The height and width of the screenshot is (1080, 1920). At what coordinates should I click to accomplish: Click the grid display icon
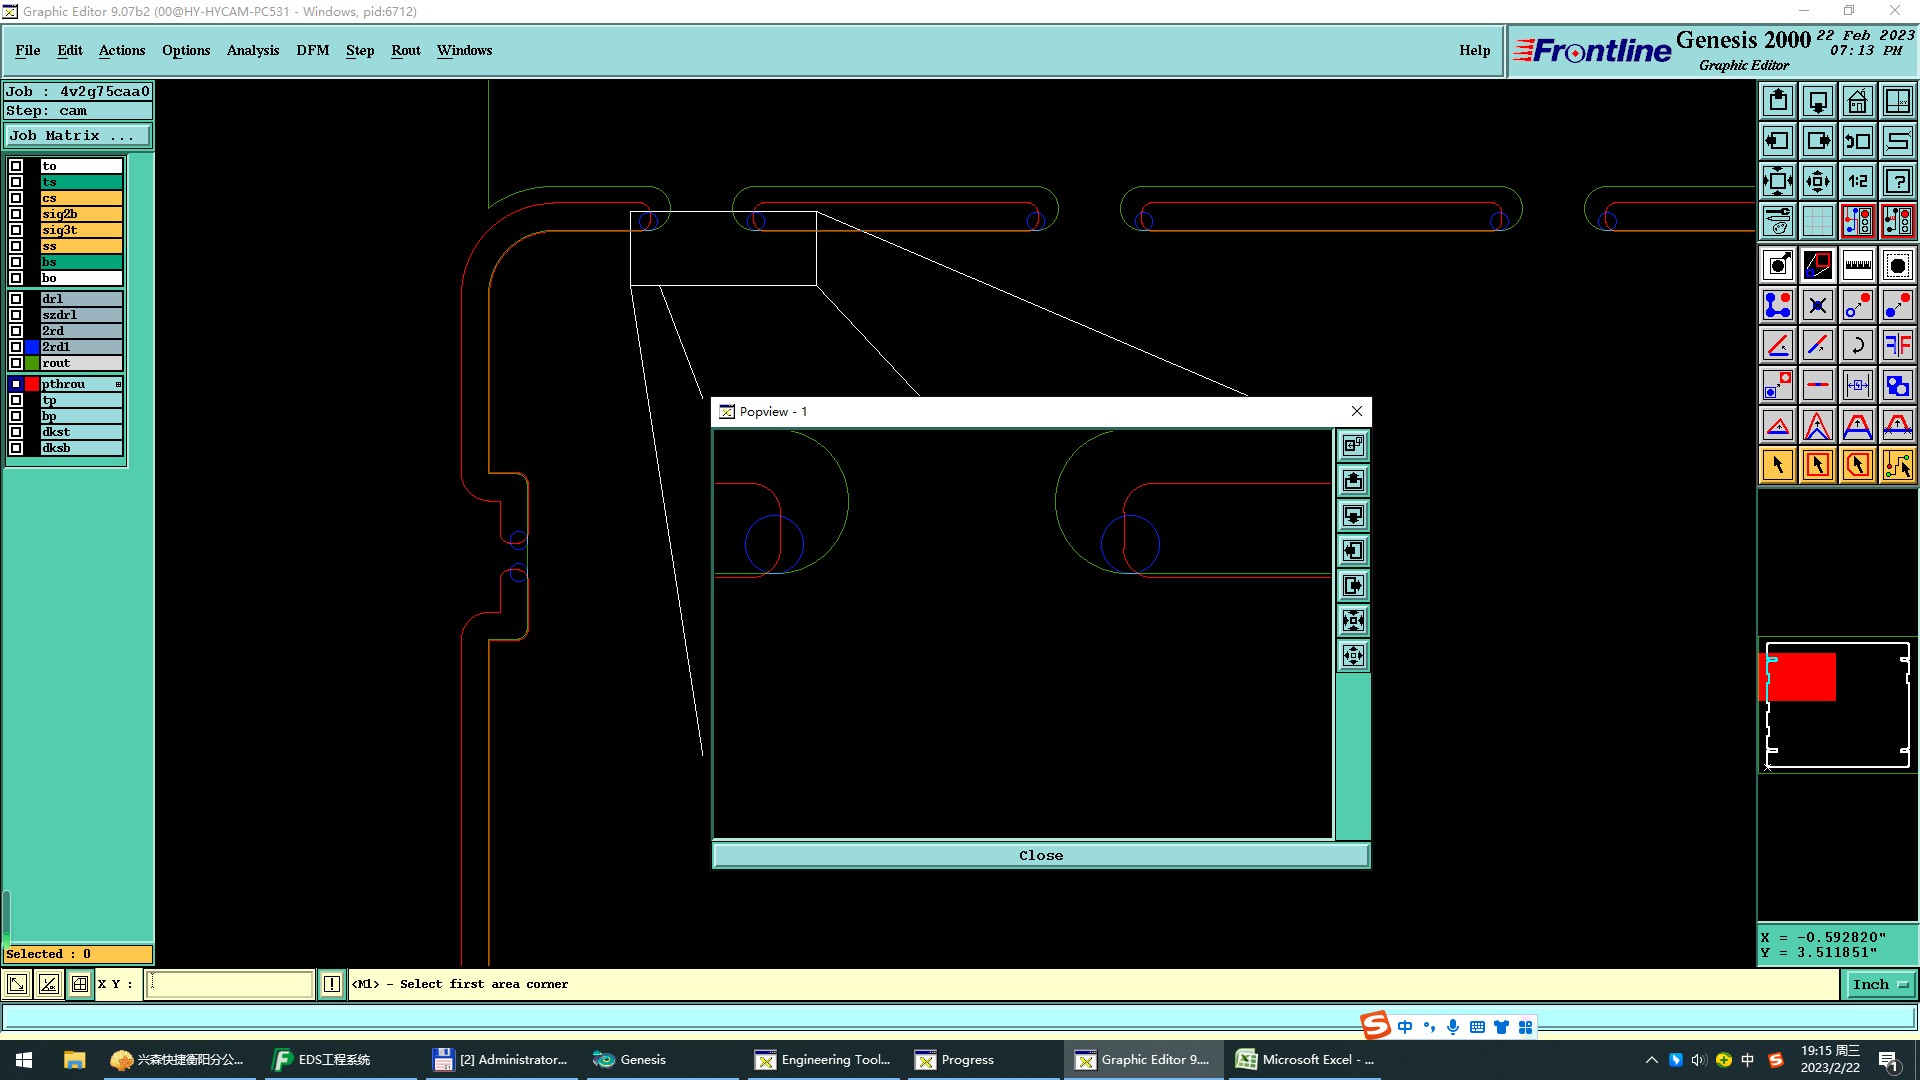click(1817, 221)
